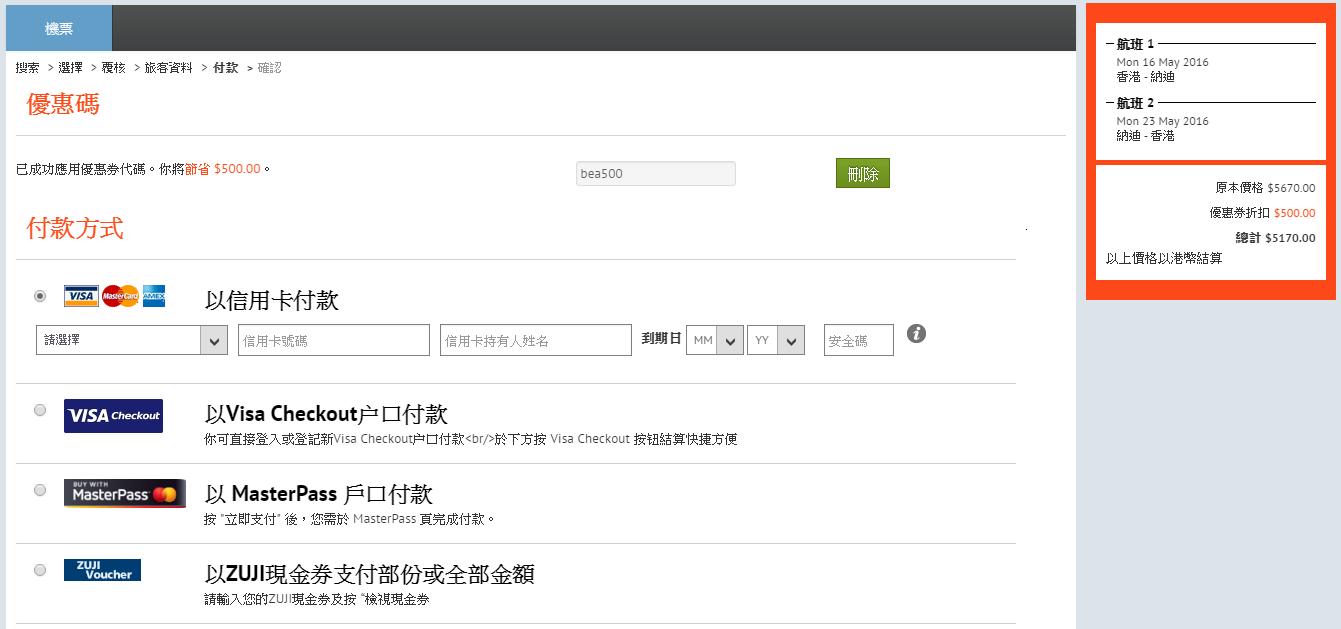Open the card type 請選擇 dropdown
The image size is (1341, 629).
click(x=132, y=340)
